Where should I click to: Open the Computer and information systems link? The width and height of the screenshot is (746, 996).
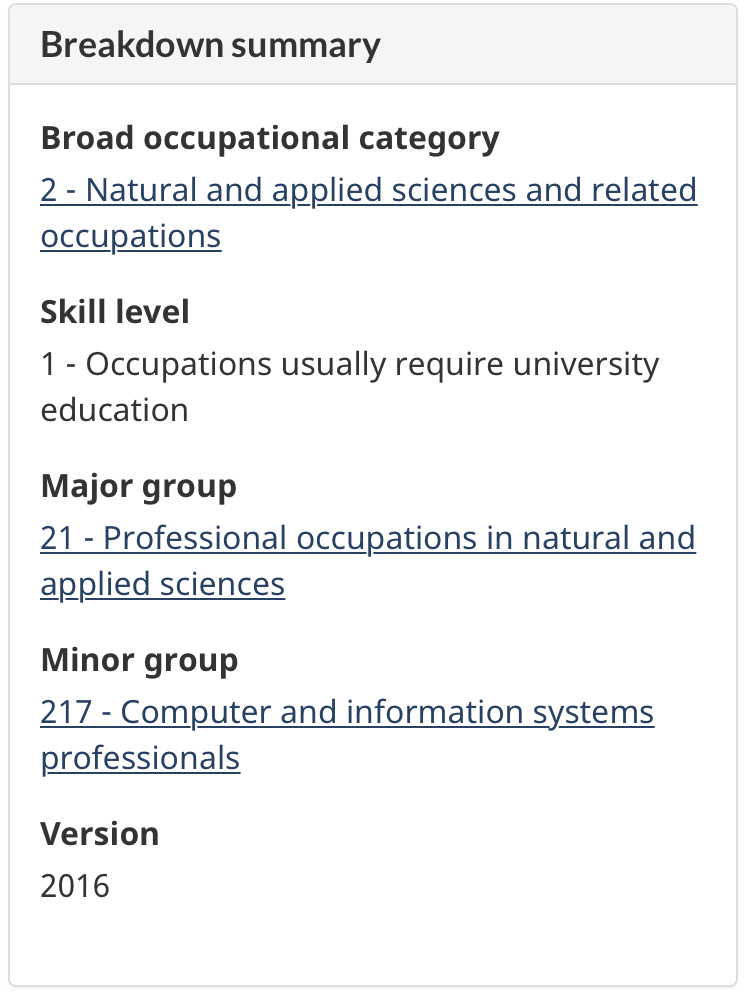347,712
